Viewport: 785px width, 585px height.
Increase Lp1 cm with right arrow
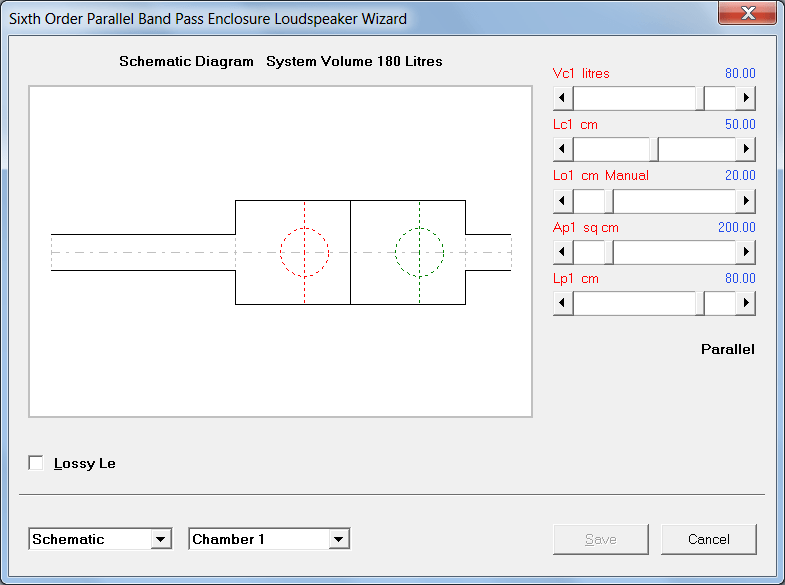tap(745, 303)
